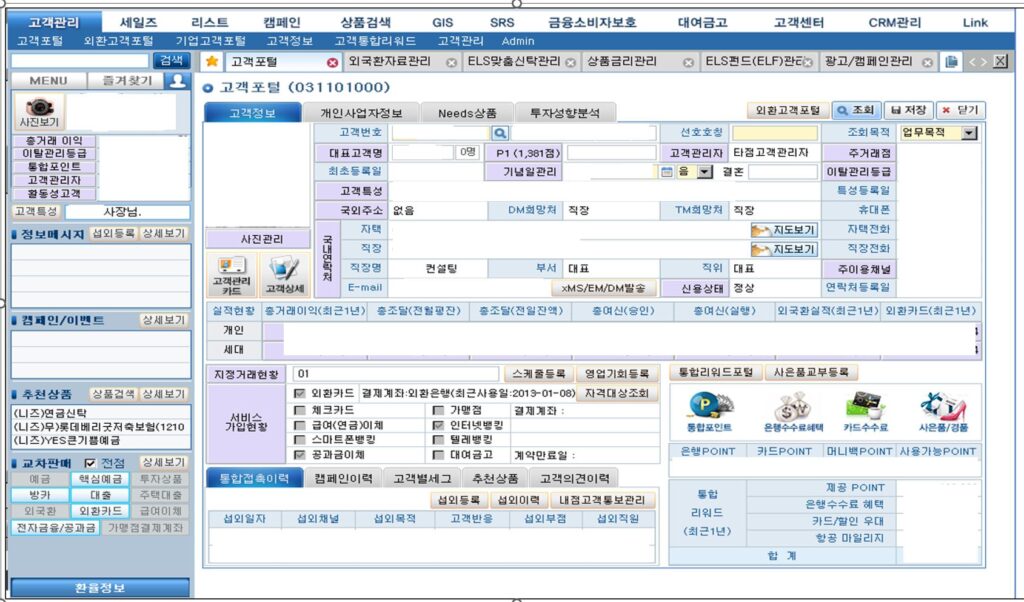
Task: Click the 영업기회등록 button
Action: pos(616,373)
